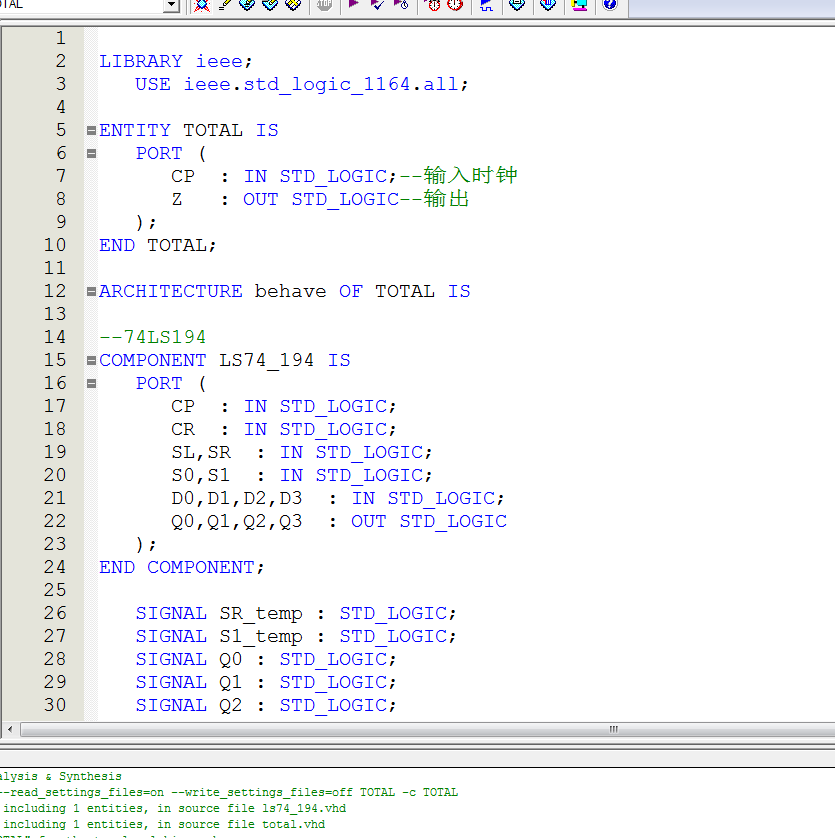This screenshot has height=838, width=835.
Task: Click the yellow-magenta SOPC Builder icon
Action: [579, 5]
